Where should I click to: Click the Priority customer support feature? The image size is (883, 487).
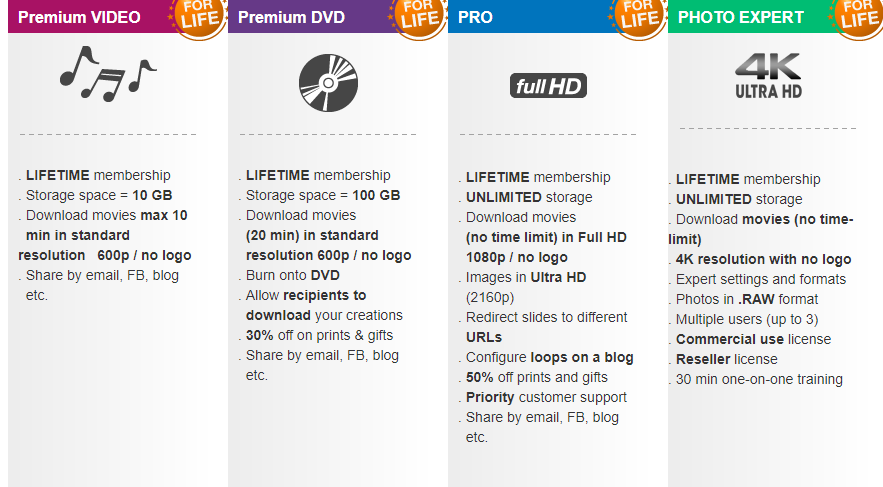[546, 397]
